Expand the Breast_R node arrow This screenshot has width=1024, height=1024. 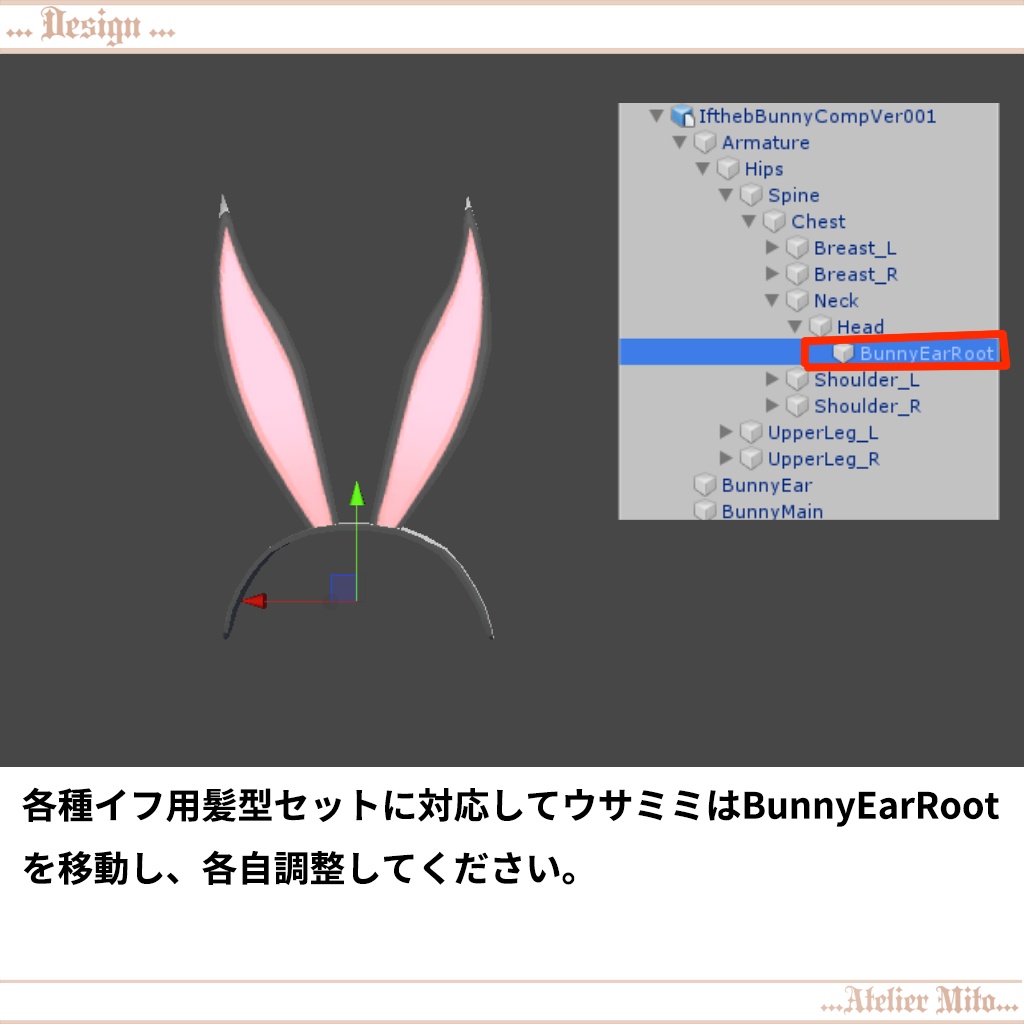point(772,274)
